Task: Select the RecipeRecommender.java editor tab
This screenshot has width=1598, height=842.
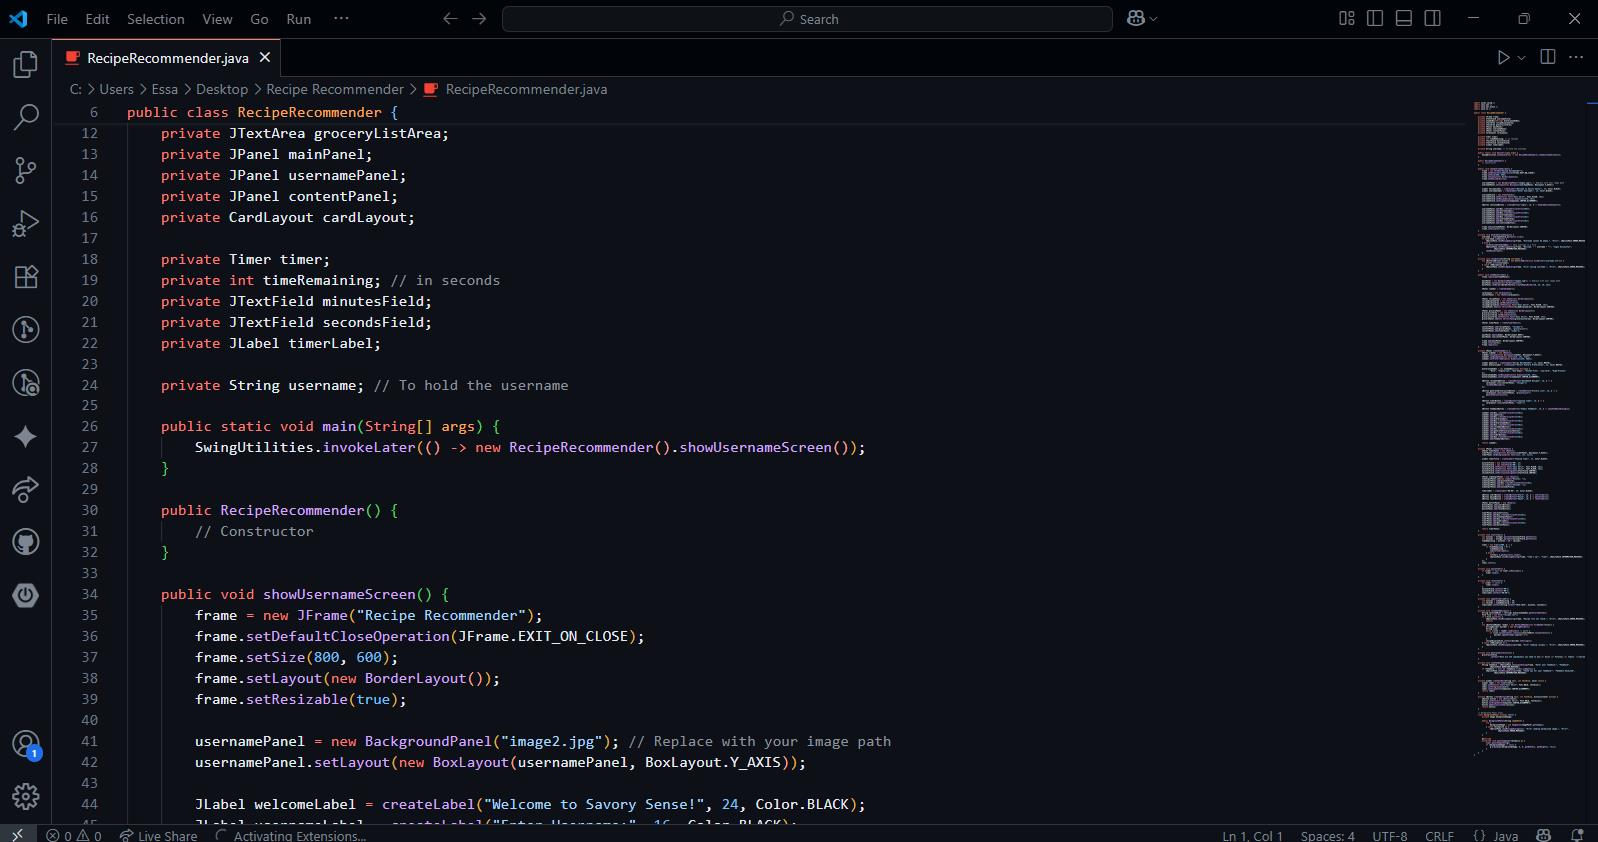Action: pyautogui.click(x=167, y=58)
